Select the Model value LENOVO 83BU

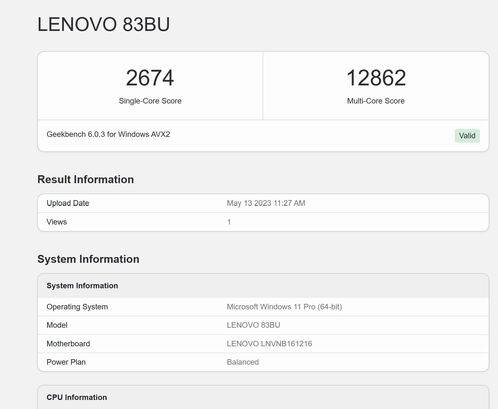pos(253,325)
